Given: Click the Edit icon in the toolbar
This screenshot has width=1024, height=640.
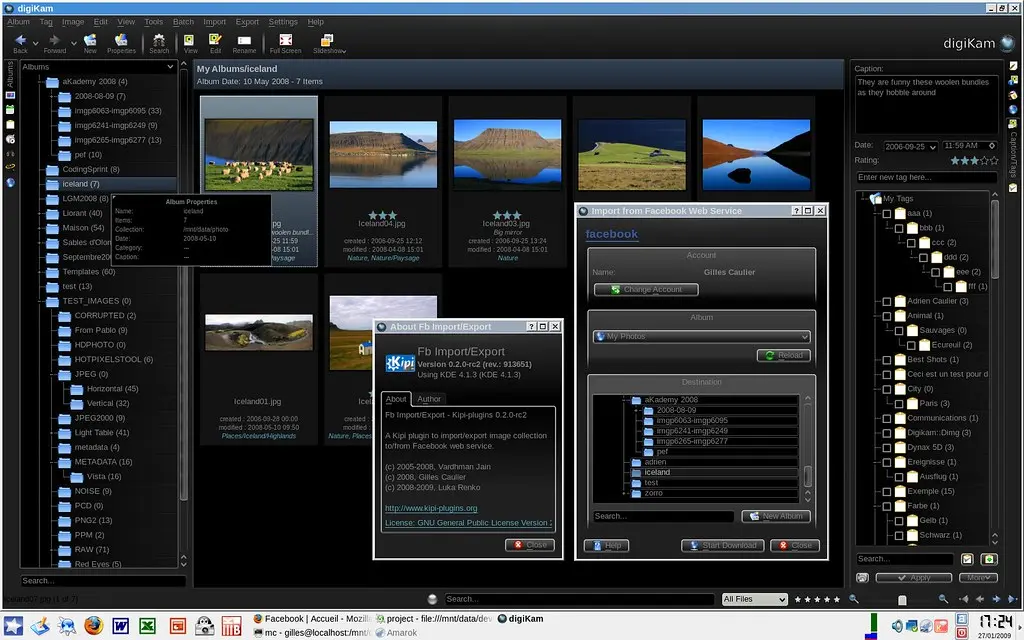Looking at the screenshot, I should click(x=215, y=40).
